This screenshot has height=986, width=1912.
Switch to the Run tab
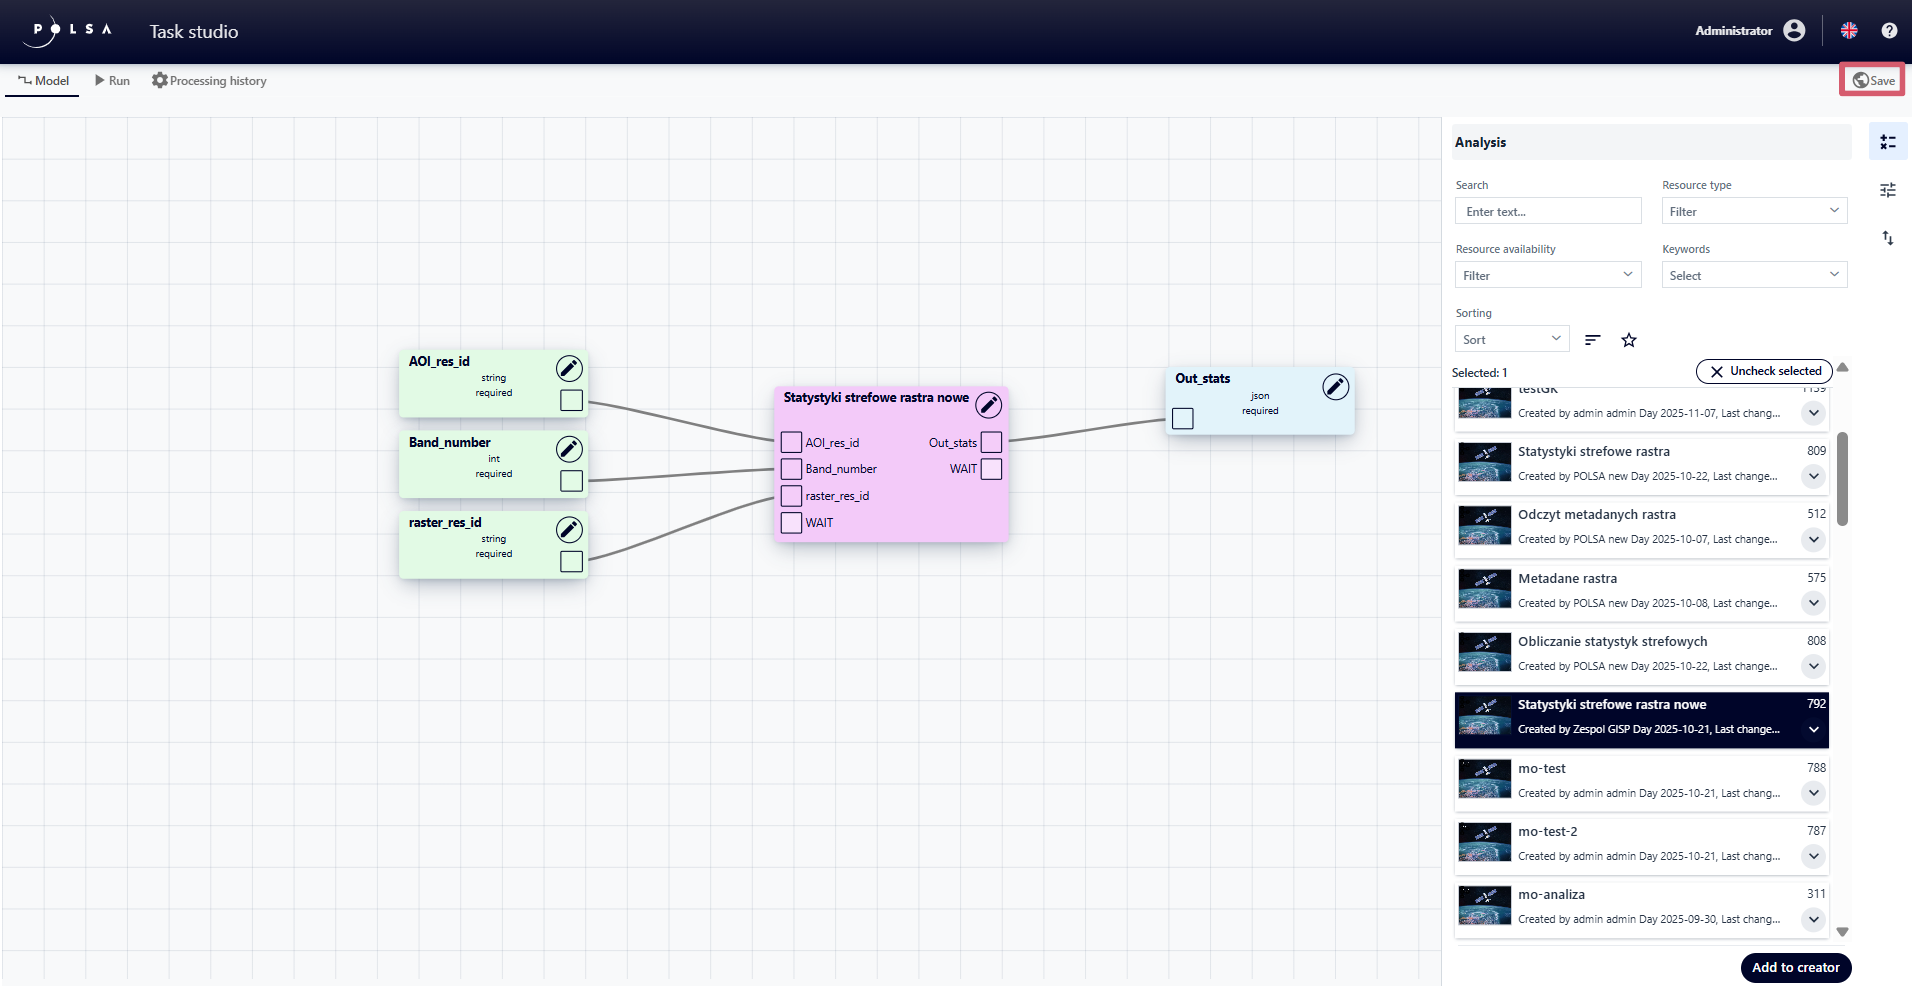[112, 81]
